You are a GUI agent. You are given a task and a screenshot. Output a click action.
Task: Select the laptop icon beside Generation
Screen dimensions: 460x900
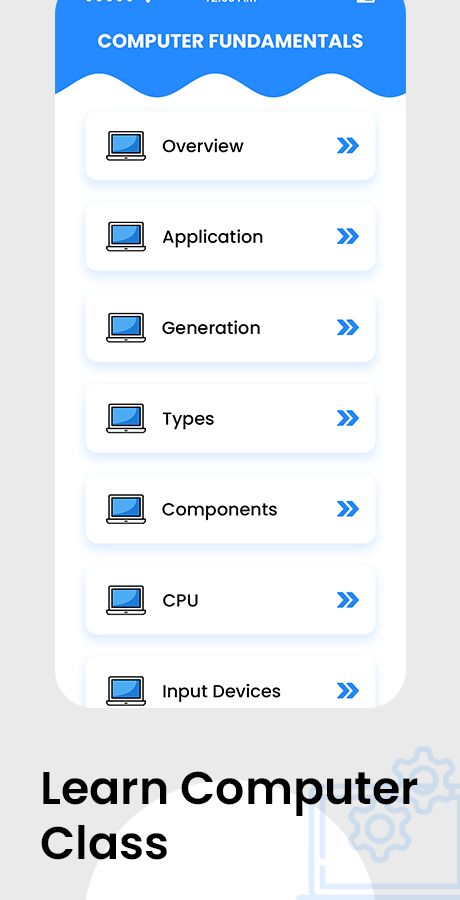tap(126, 327)
